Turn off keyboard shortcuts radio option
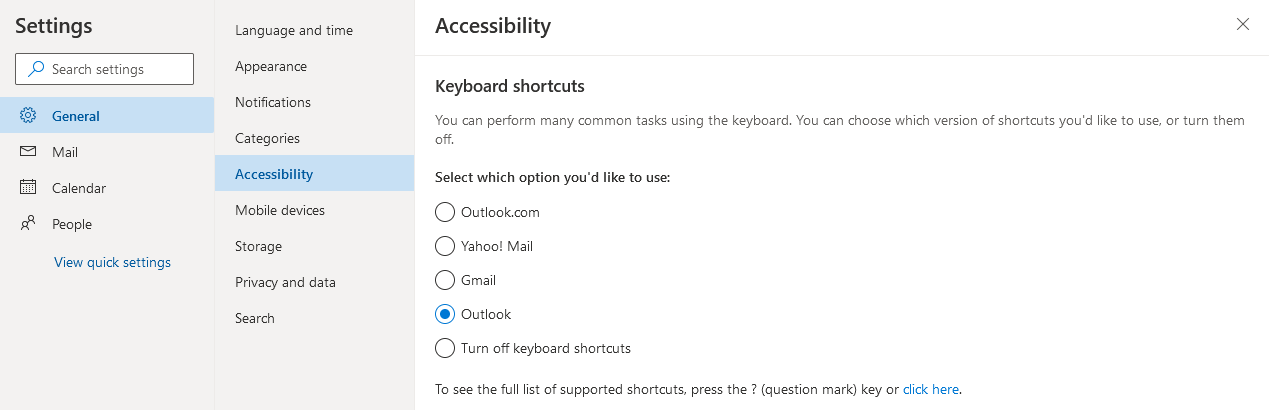The width and height of the screenshot is (1269, 410). [x=445, y=348]
